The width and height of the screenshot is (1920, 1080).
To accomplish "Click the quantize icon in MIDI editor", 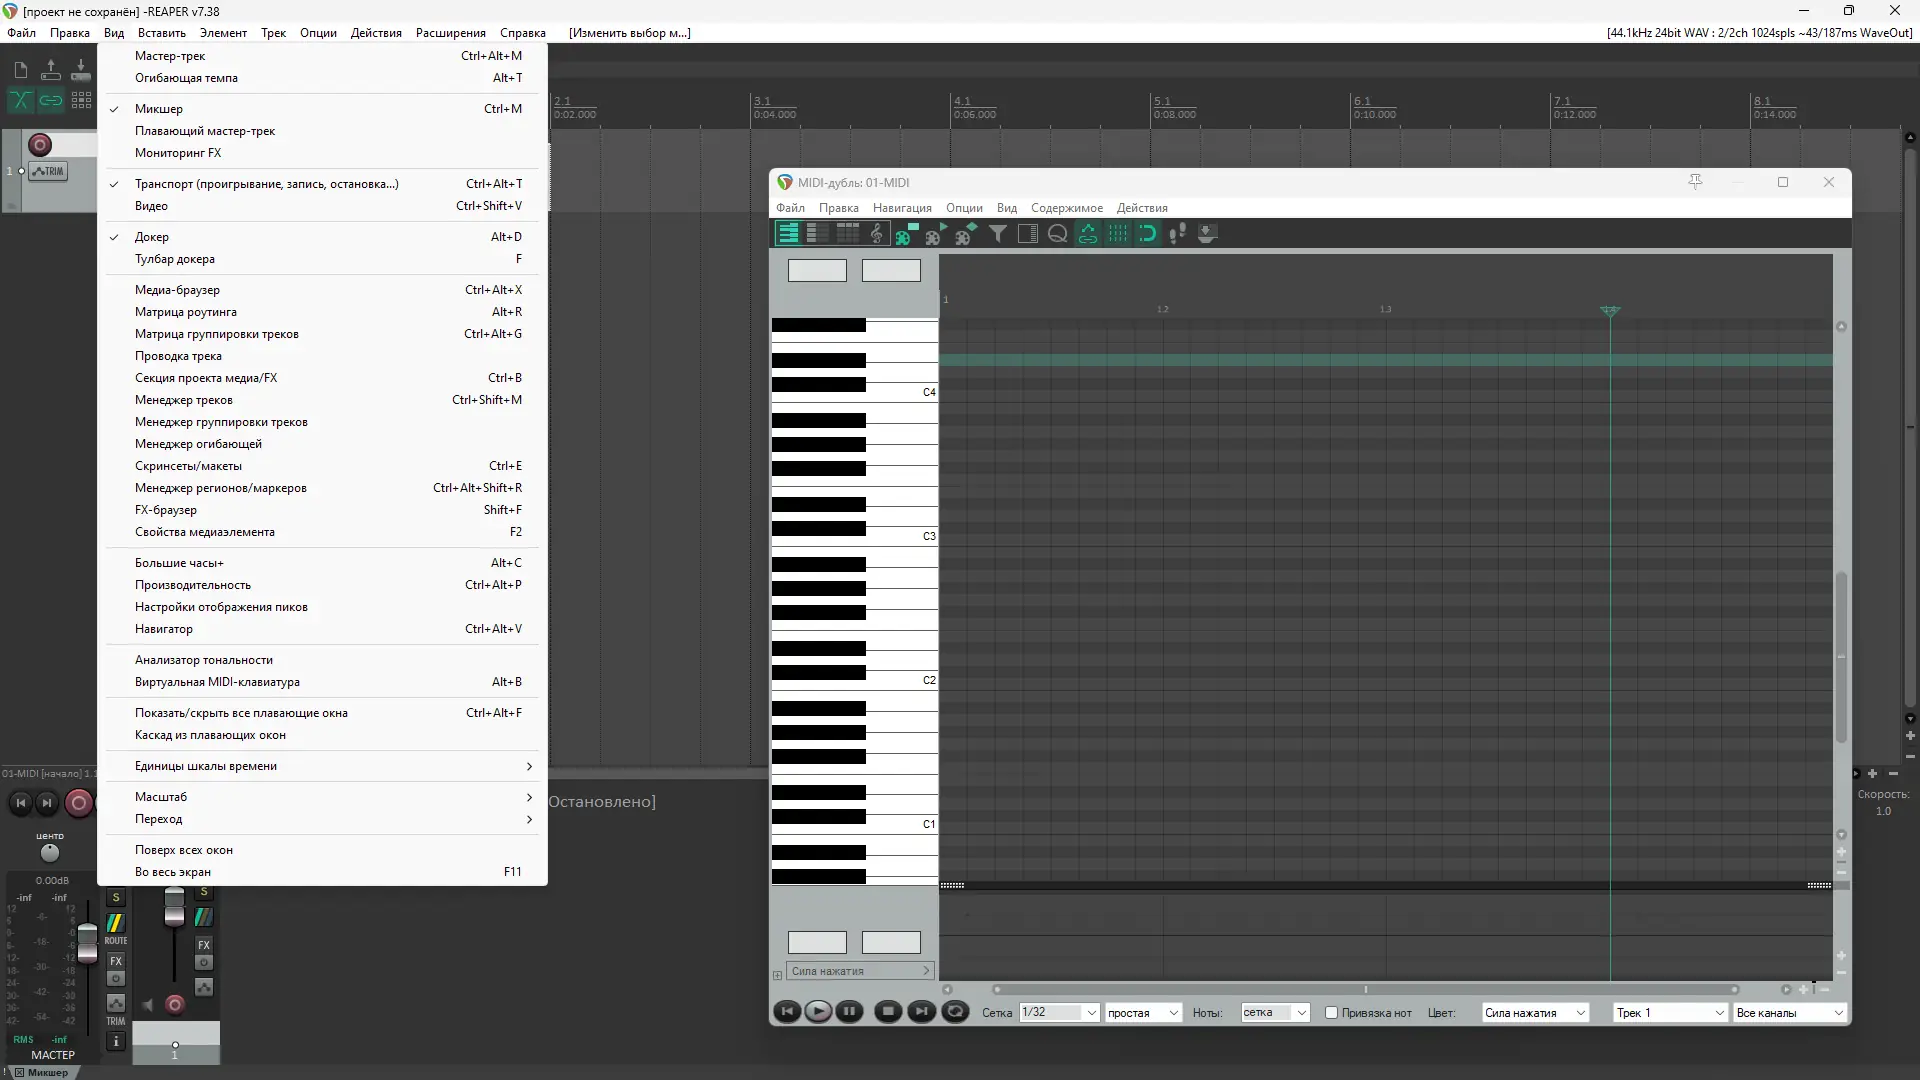I will [1057, 234].
